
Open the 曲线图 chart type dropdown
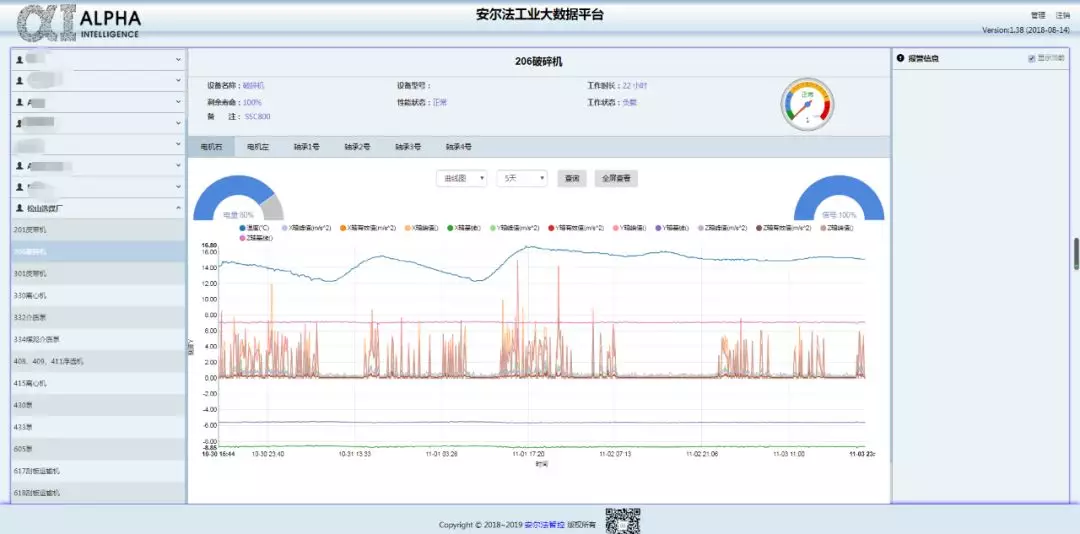(461, 178)
